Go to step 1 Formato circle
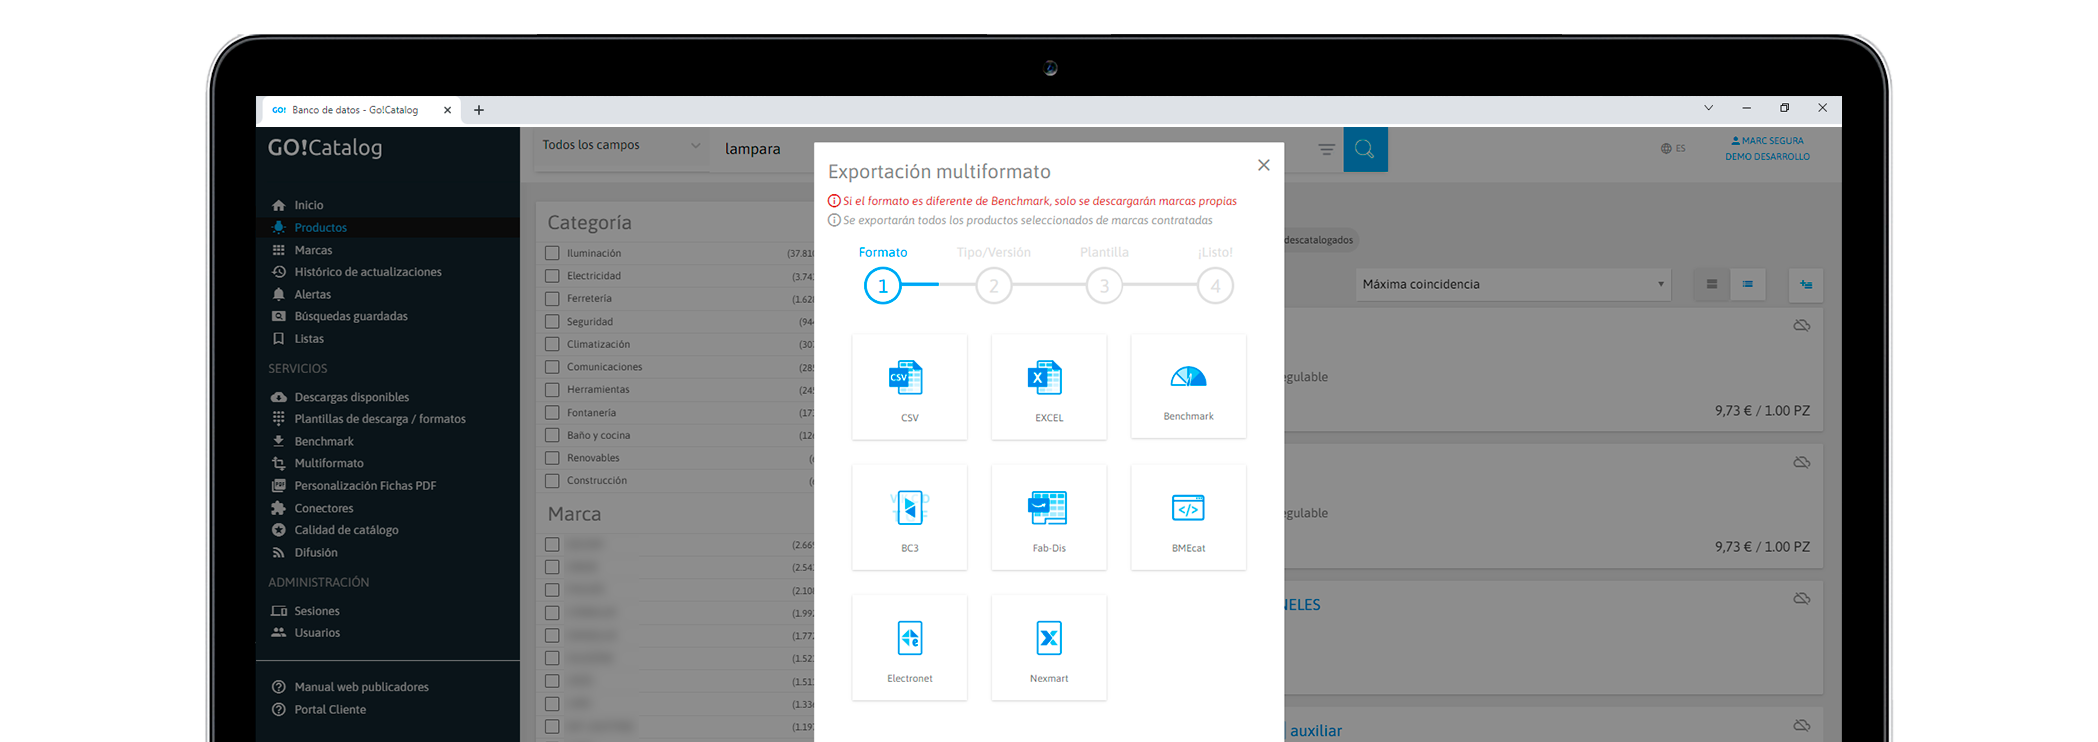 (883, 286)
